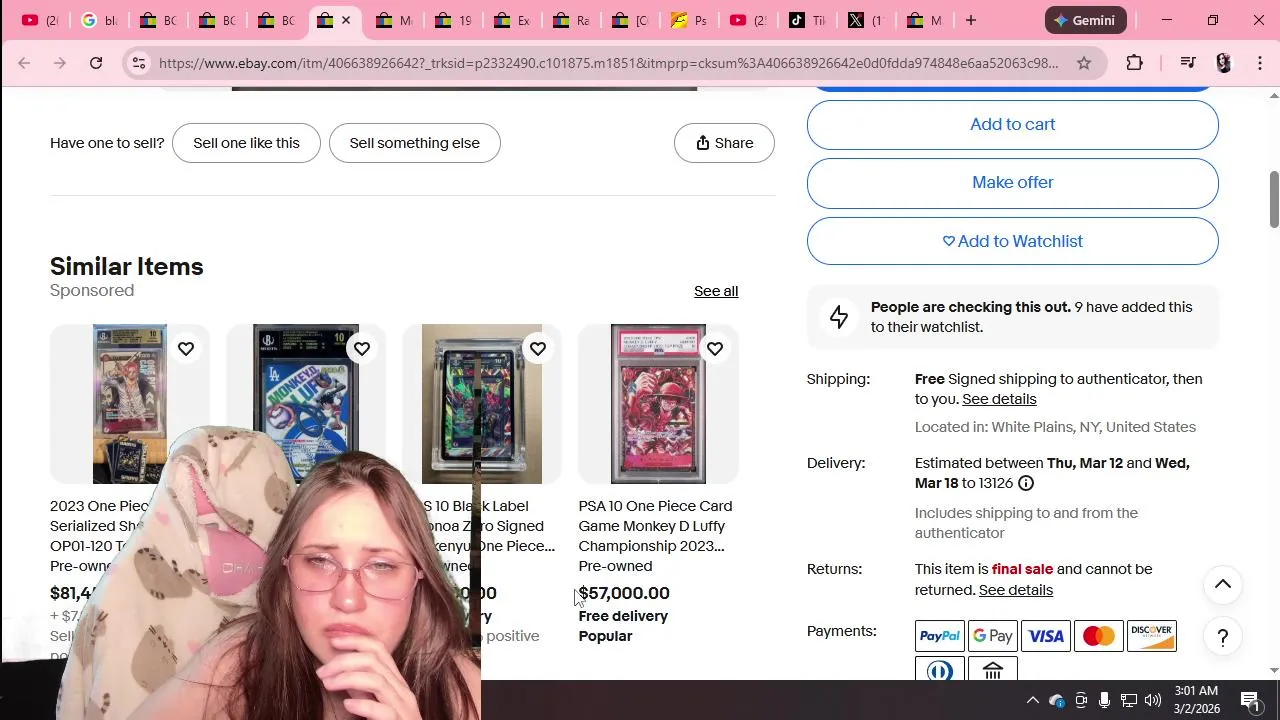The height and width of the screenshot is (720, 1280).
Task: Click the Discover payment icon
Action: click(1152, 636)
